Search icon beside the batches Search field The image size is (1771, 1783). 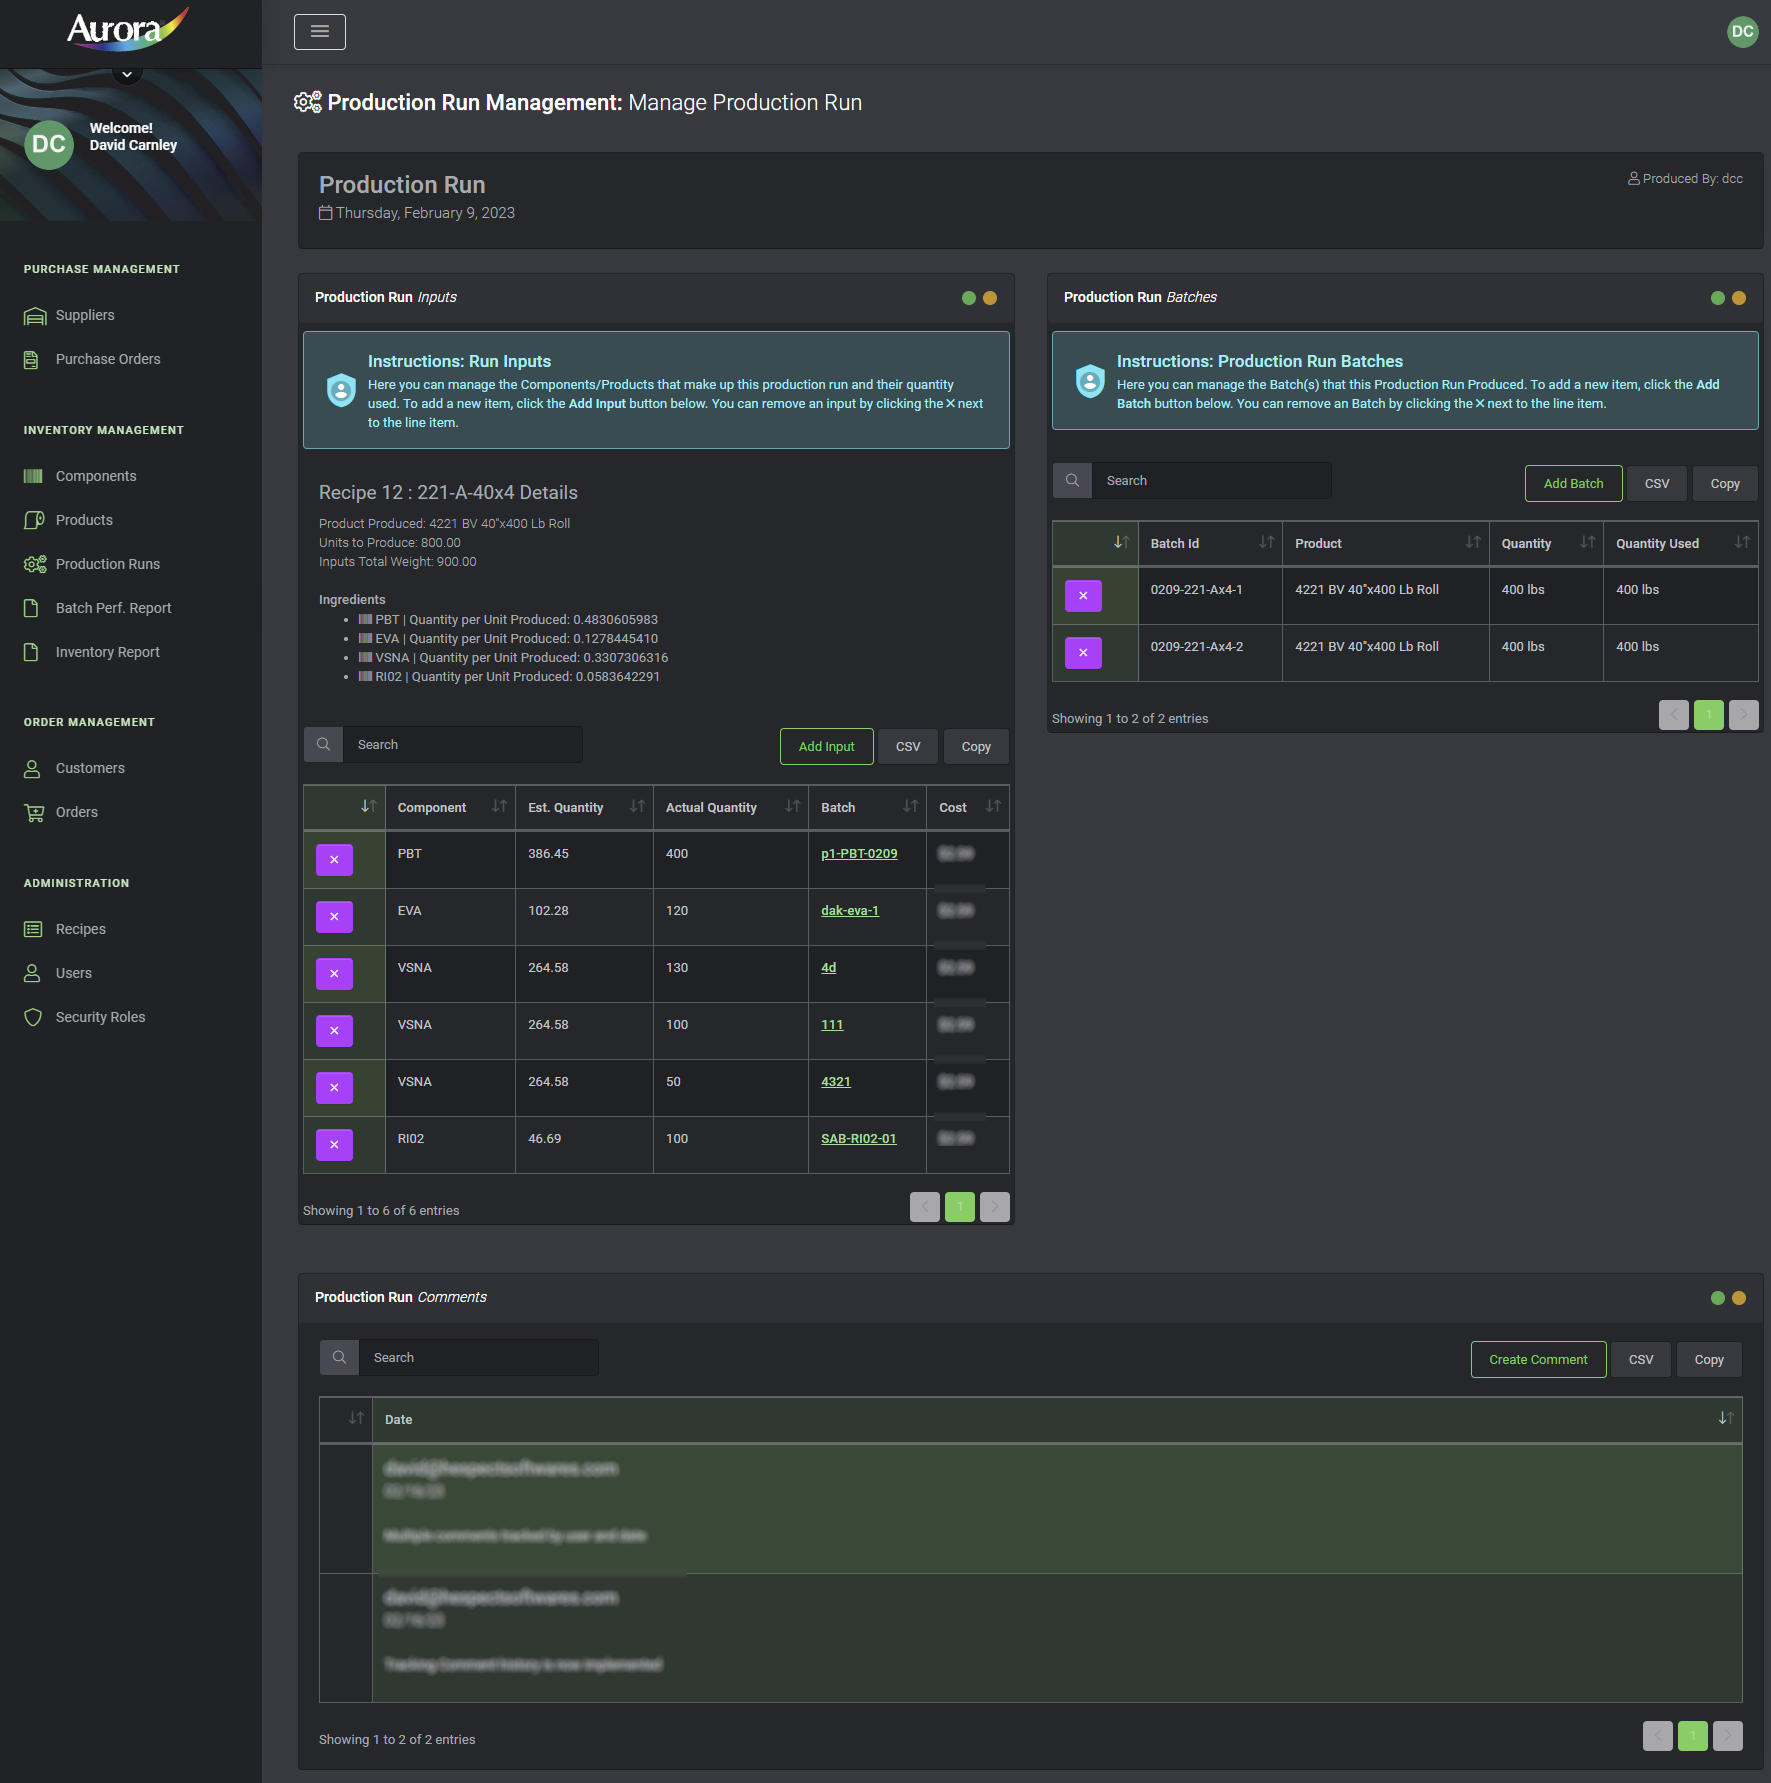tap(1072, 481)
